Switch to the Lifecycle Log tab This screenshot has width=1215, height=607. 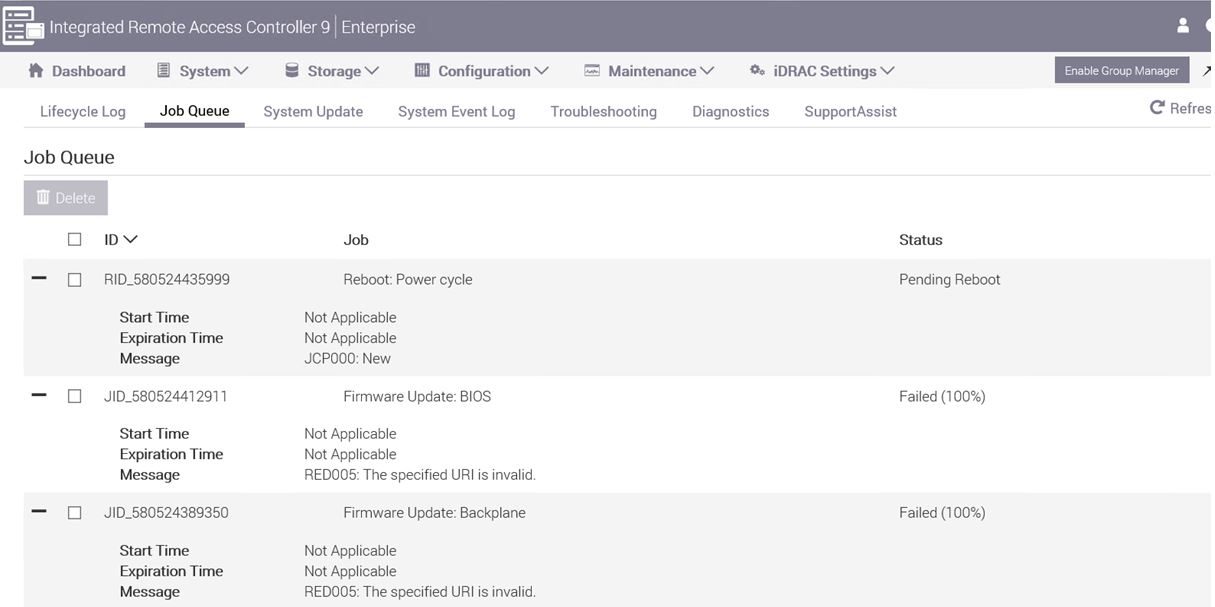(x=83, y=111)
